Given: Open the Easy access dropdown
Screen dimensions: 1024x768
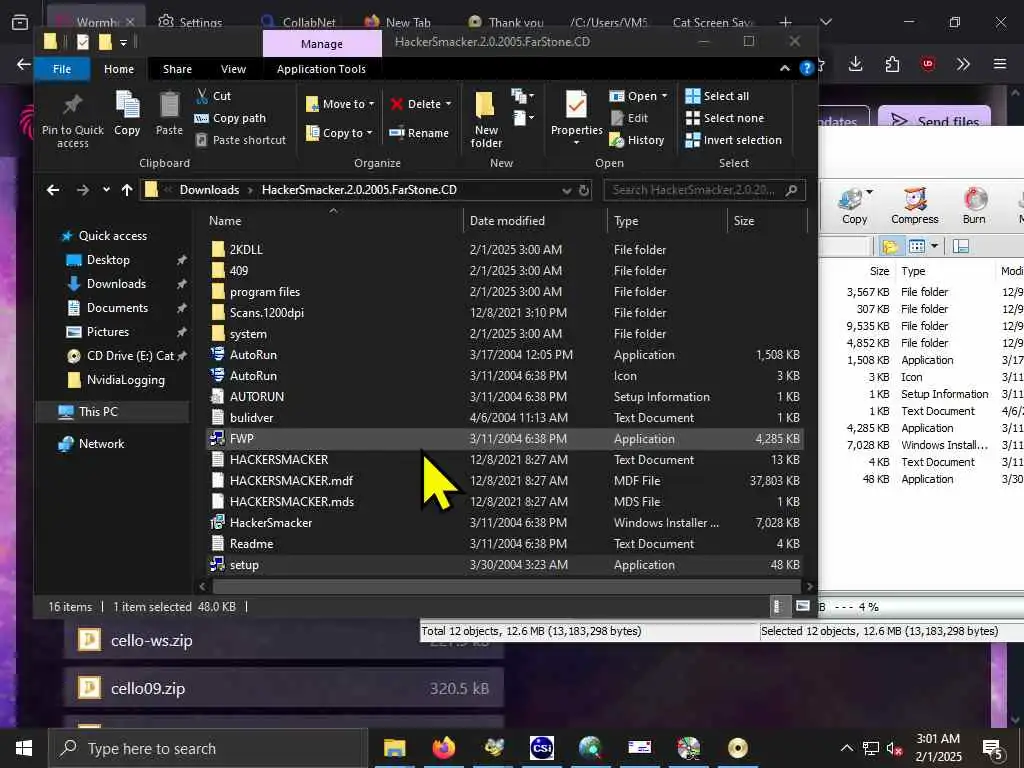Looking at the screenshot, I should click(523, 118).
